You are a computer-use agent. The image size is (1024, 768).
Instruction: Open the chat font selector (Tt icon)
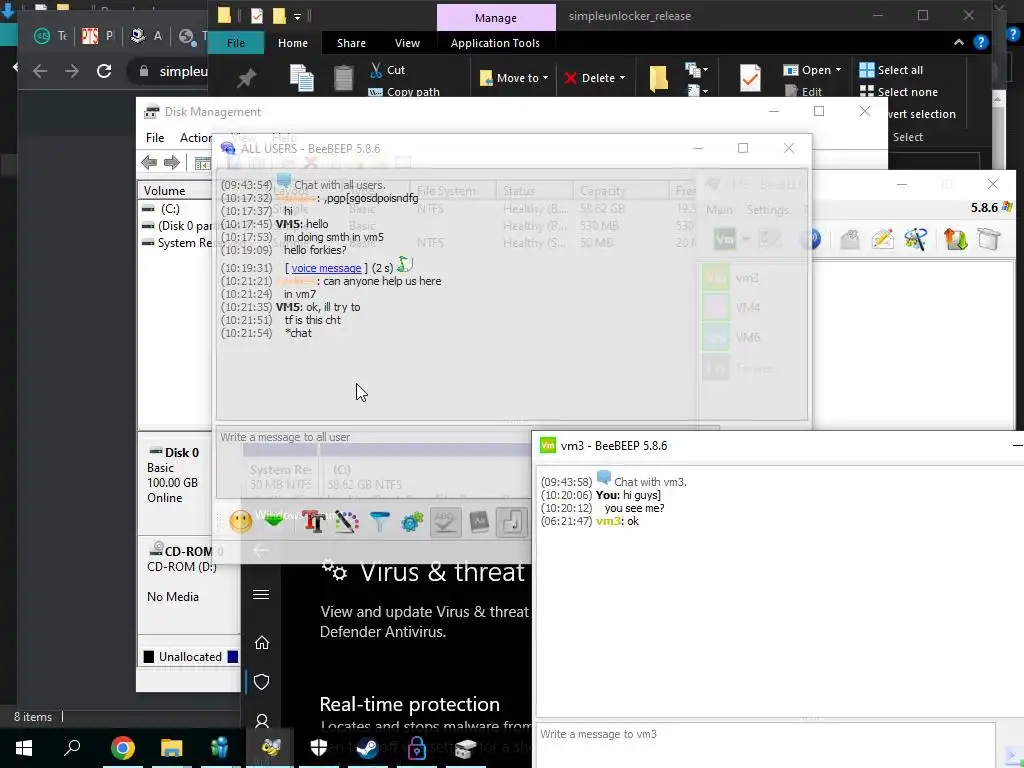(x=313, y=521)
